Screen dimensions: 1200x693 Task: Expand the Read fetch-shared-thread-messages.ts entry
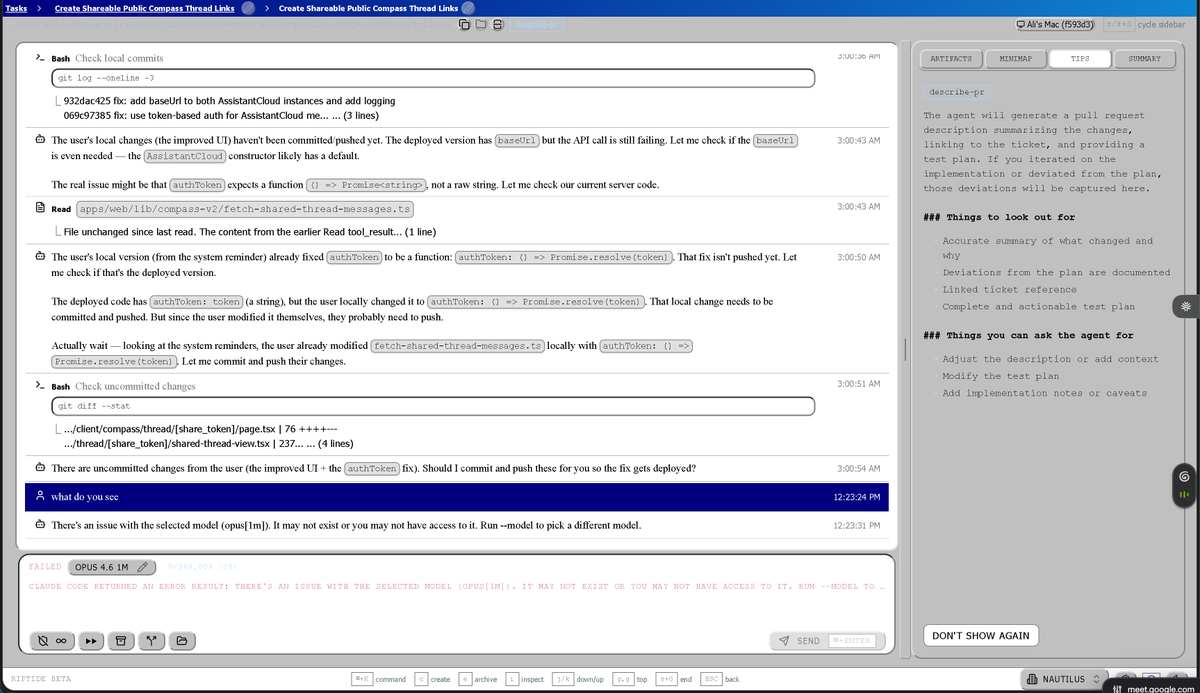[x=224, y=209]
